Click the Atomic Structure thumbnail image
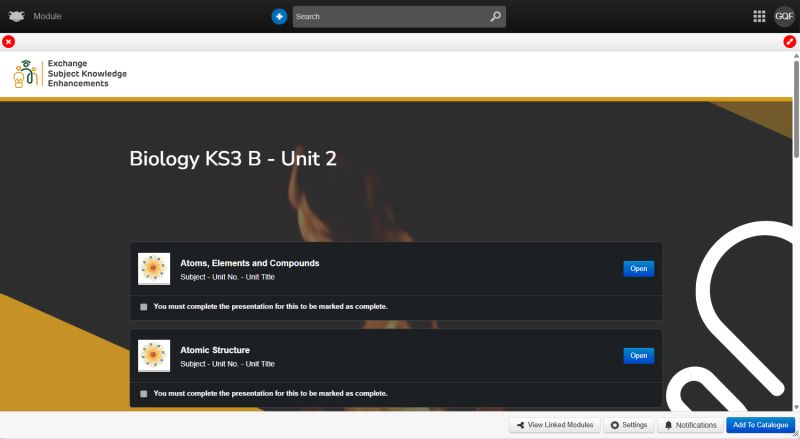The image size is (800, 439). click(153, 355)
